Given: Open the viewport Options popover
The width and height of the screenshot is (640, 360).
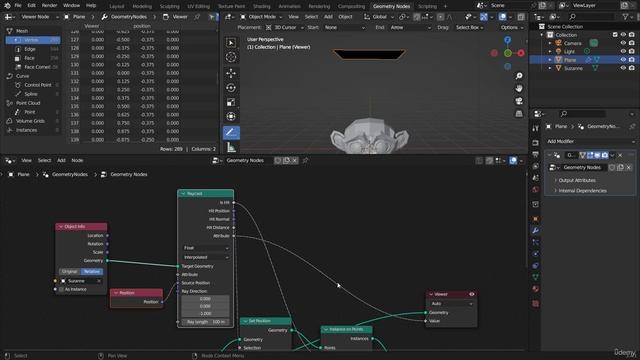Looking at the screenshot, I should [x=511, y=27].
